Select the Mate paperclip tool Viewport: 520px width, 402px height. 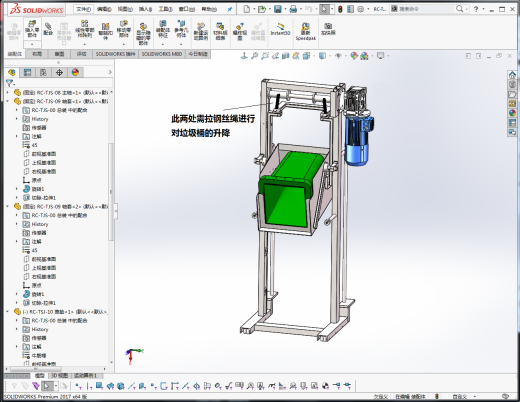coord(48,29)
